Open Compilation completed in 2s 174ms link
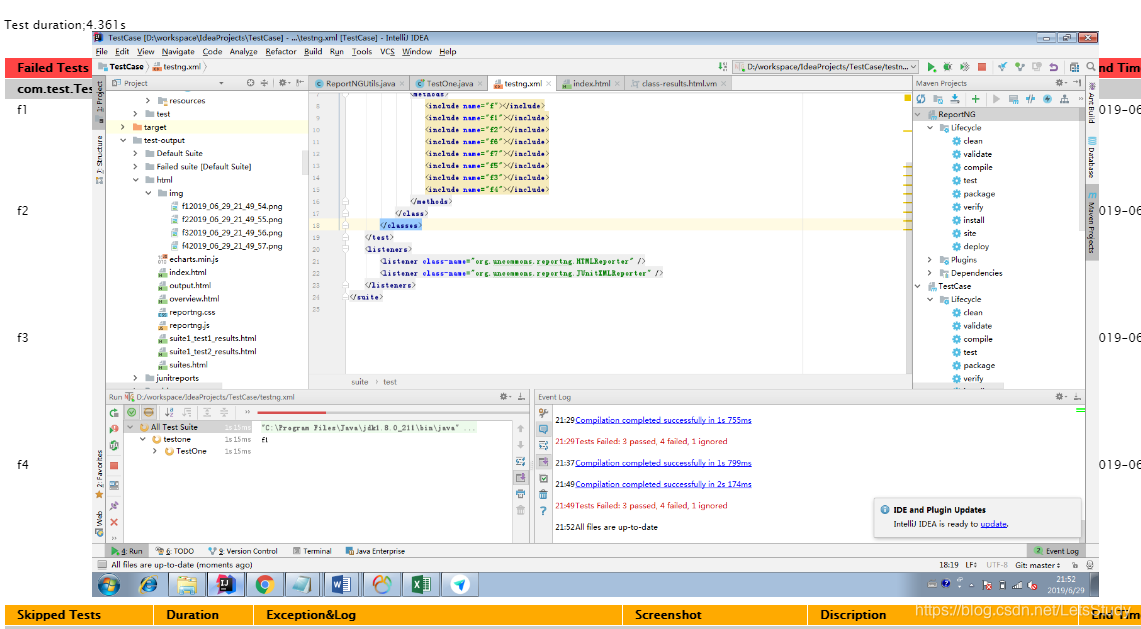The width and height of the screenshot is (1141, 629). (x=663, y=484)
